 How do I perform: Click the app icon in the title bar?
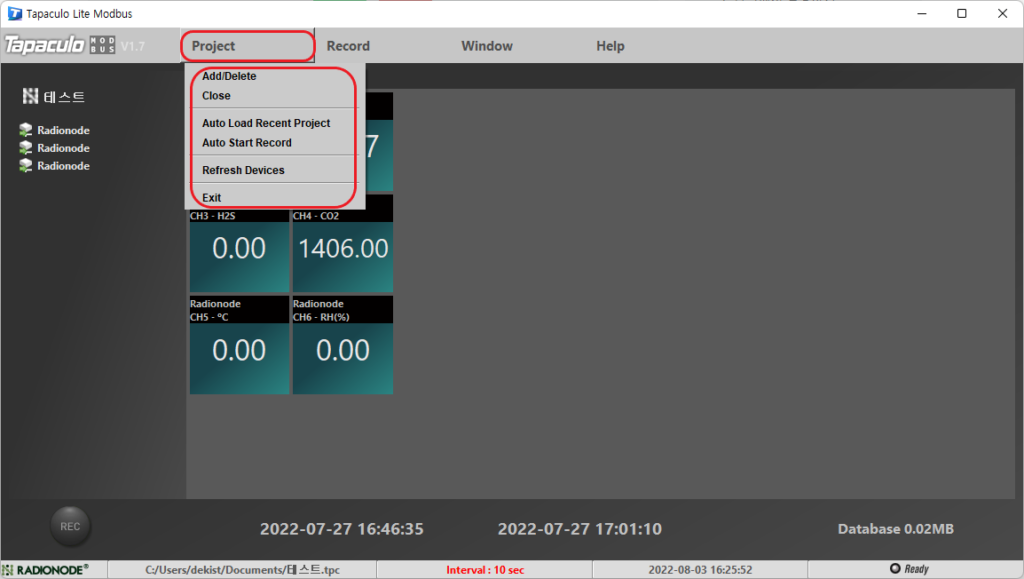click(14, 14)
